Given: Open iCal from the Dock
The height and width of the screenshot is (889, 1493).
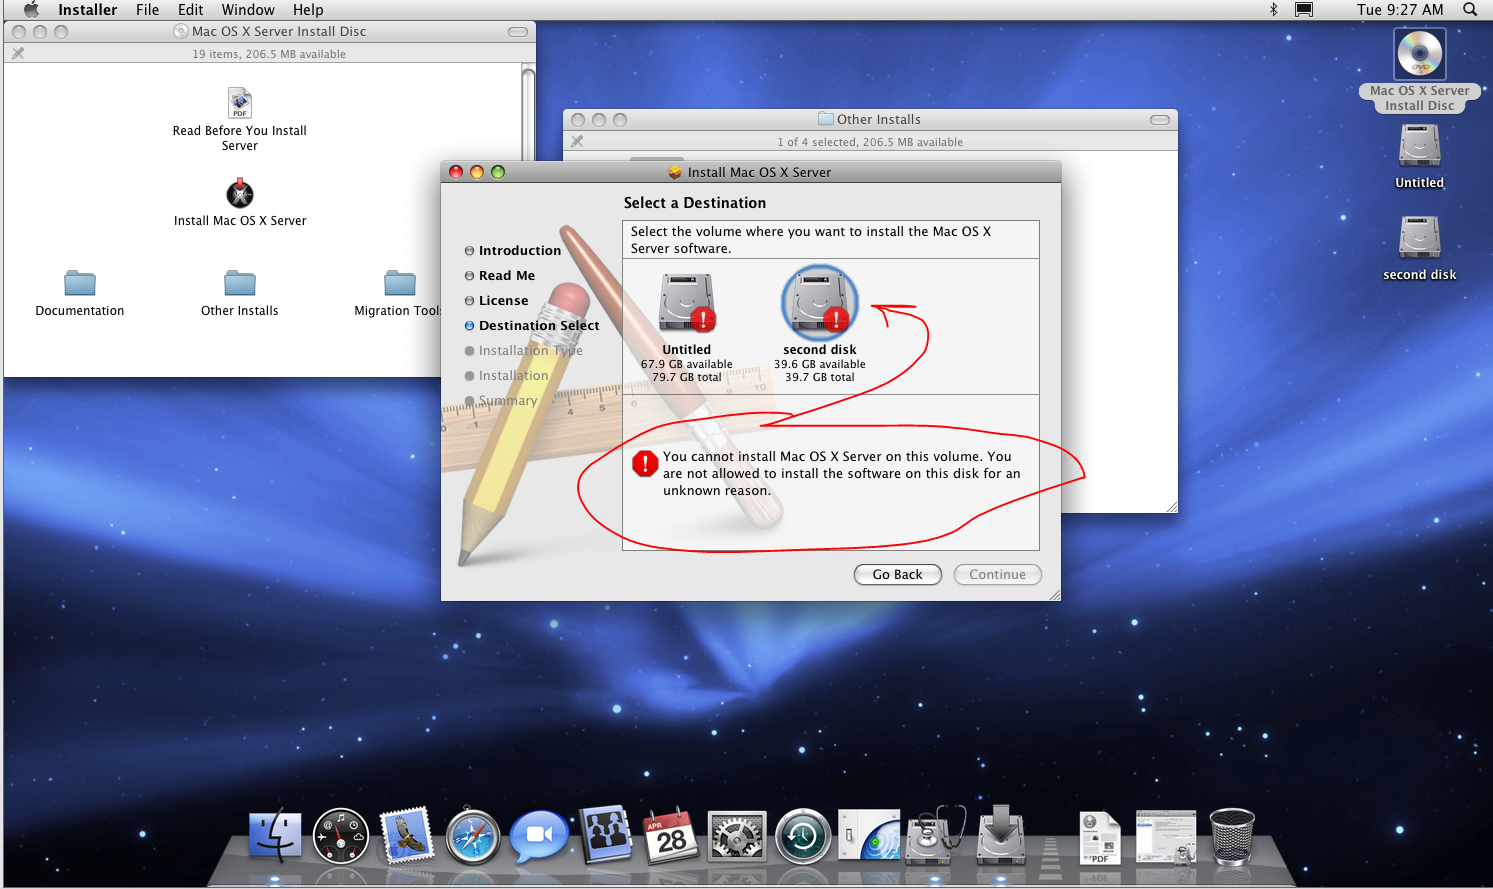Looking at the screenshot, I should (671, 835).
